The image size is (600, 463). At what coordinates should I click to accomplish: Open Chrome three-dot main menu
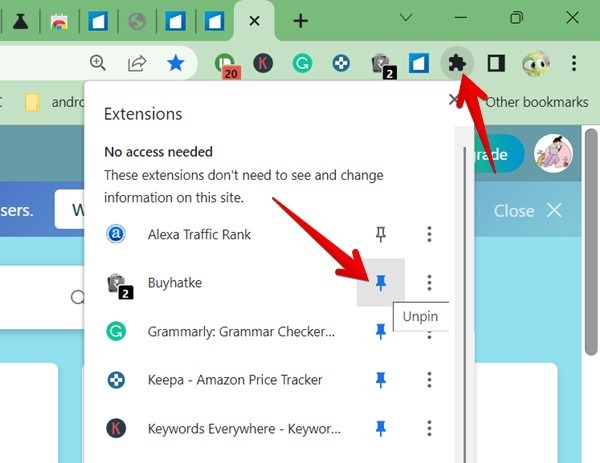574,63
